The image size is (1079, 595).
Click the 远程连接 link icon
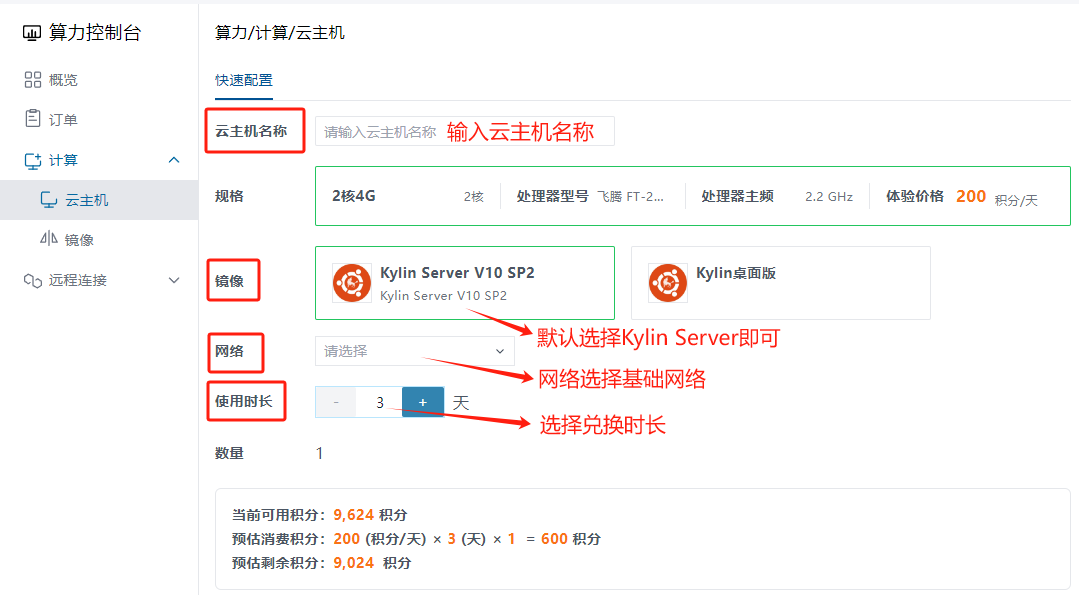[33, 281]
